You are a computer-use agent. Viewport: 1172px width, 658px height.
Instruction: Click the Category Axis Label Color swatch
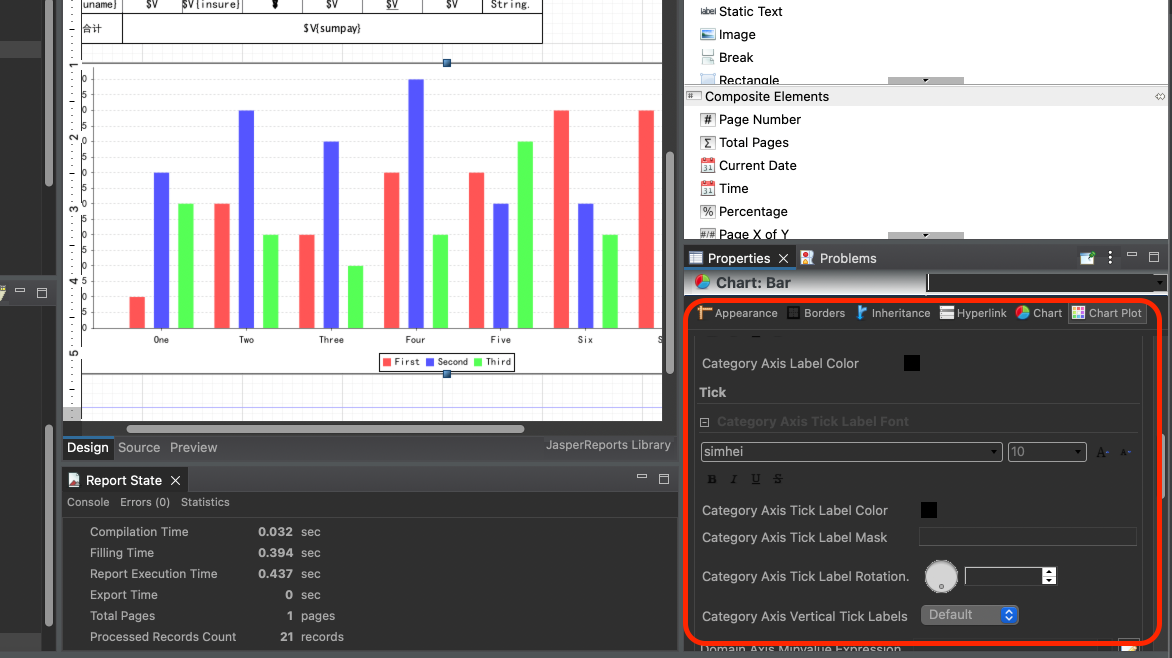point(912,363)
